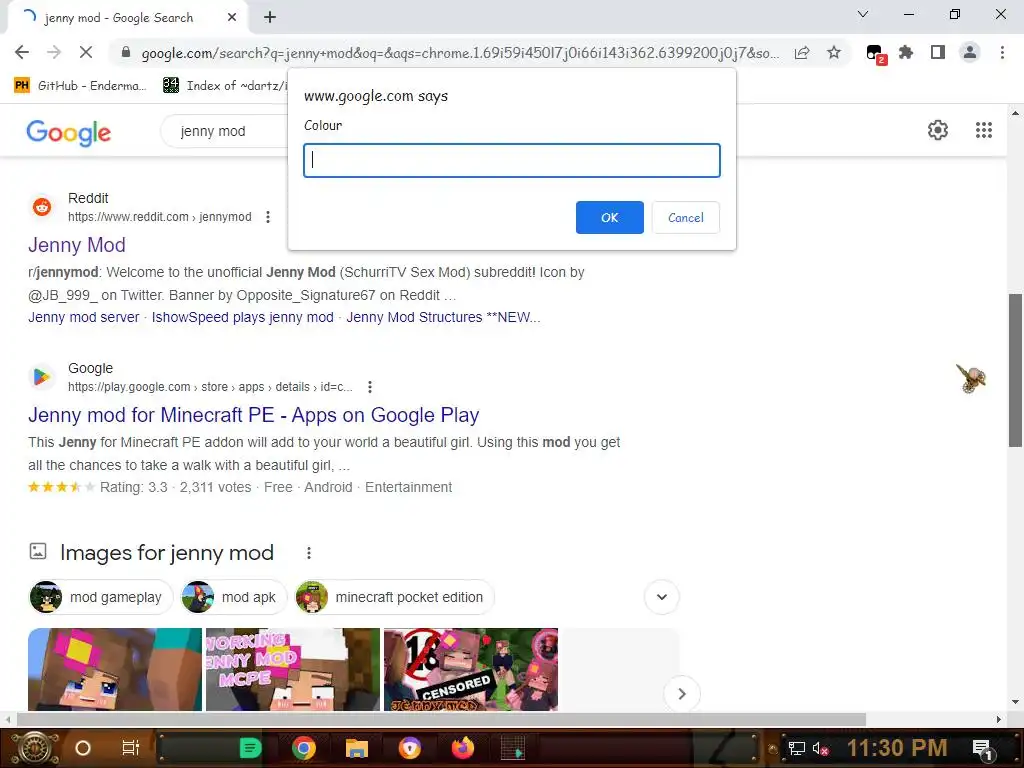Screen dimensions: 1024x768
Task: Click the flying bug icon at right
Action: point(971,378)
